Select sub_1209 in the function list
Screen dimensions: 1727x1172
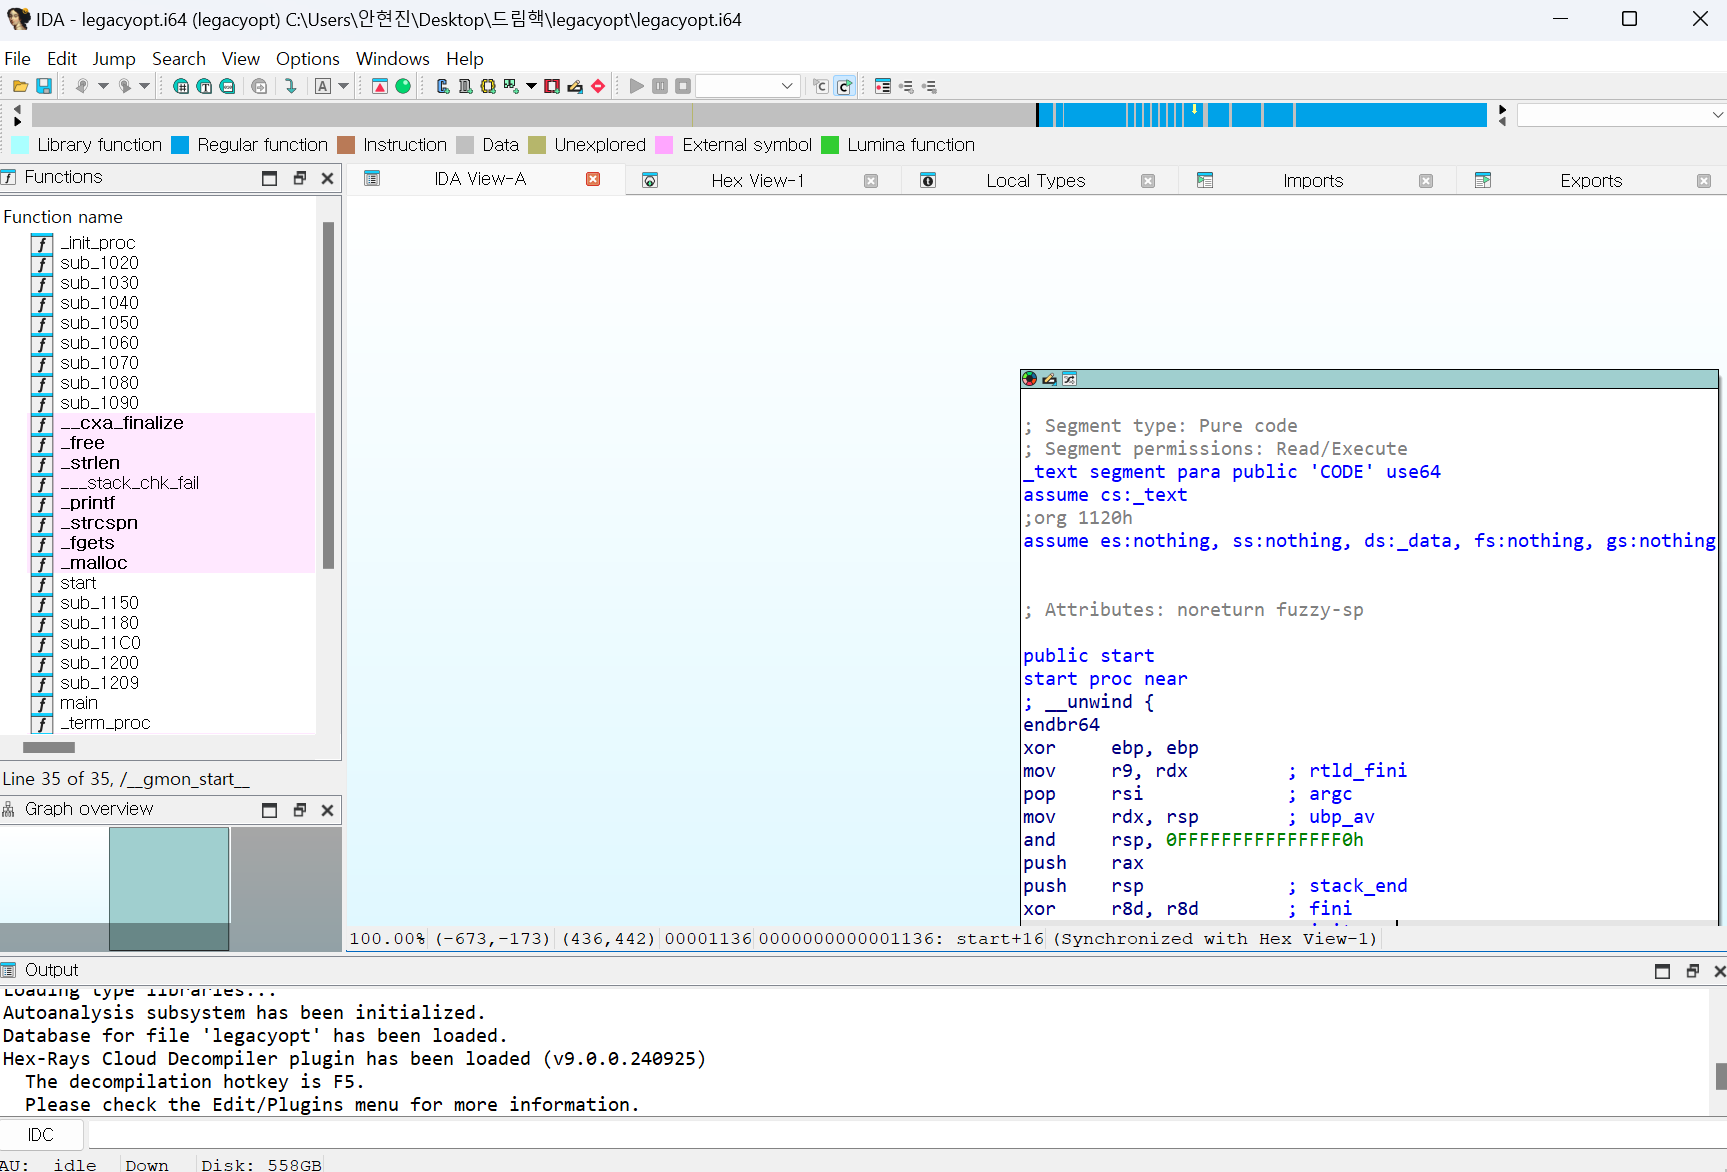click(99, 683)
